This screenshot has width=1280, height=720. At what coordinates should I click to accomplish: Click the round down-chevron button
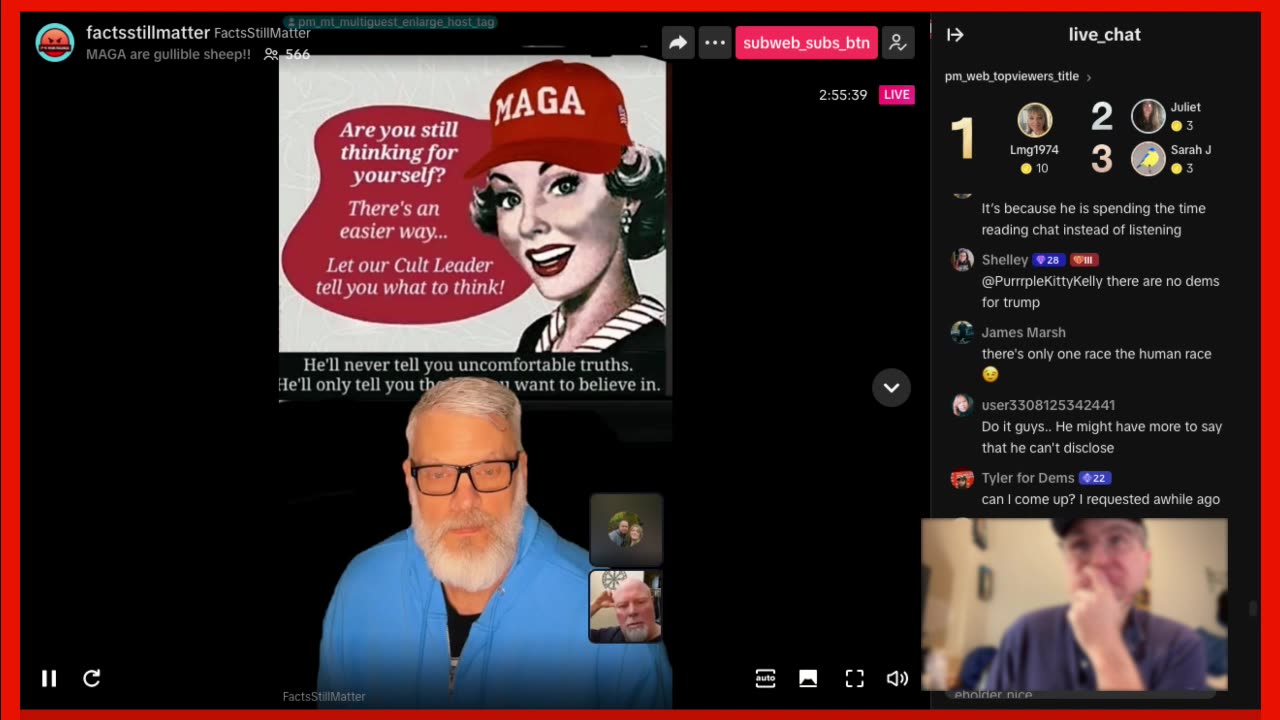point(891,388)
